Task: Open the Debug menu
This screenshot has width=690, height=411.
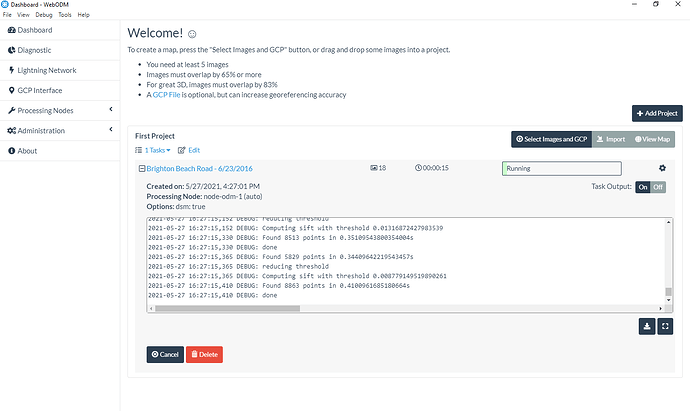Action: coord(44,15)
